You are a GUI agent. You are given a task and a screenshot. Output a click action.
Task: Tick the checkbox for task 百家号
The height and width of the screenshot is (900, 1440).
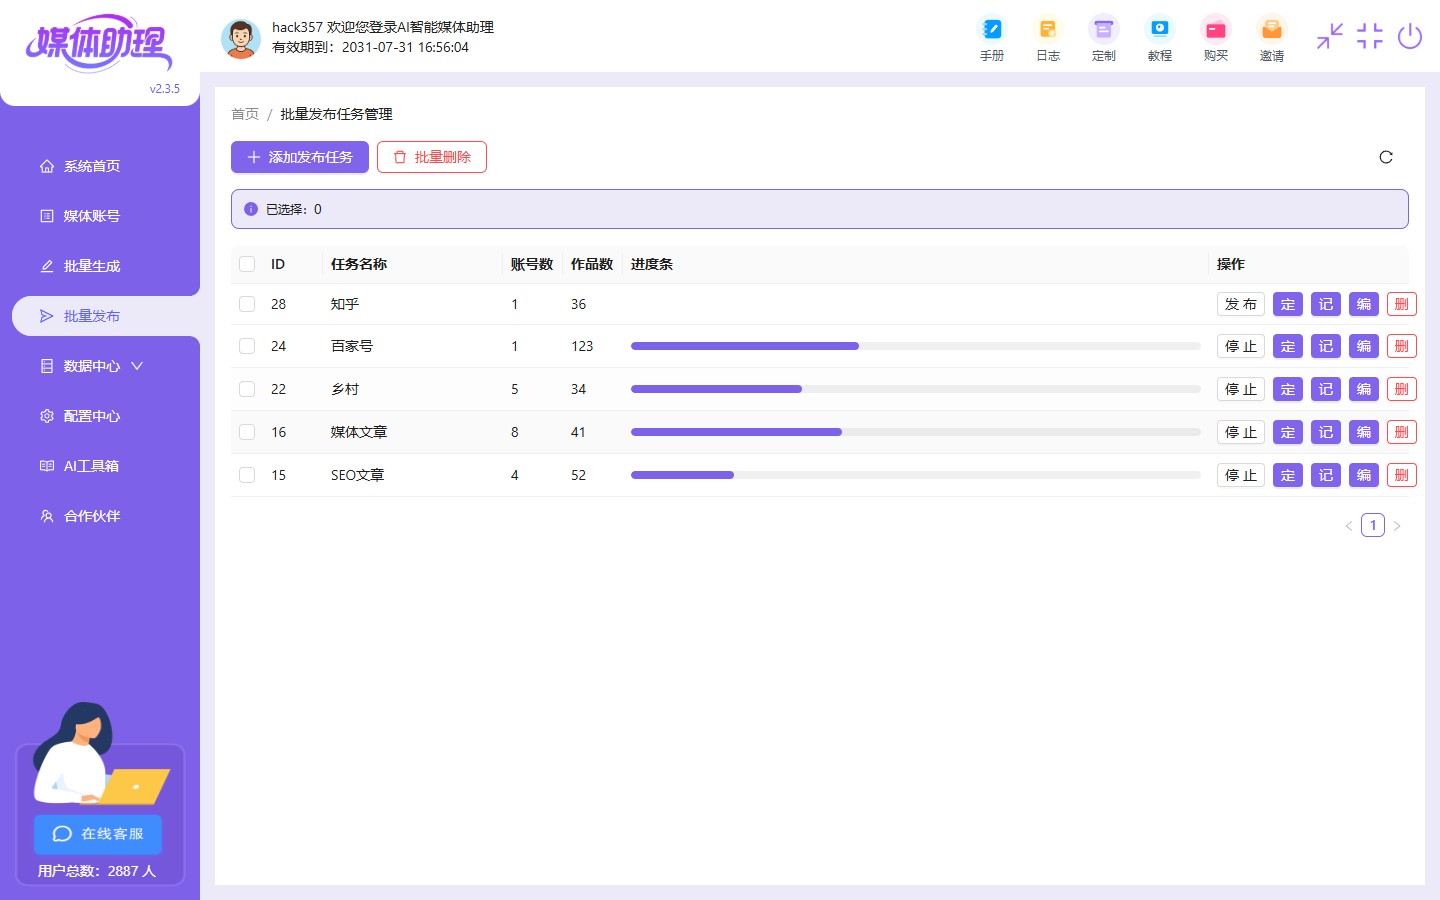click(x=247, y=346)
